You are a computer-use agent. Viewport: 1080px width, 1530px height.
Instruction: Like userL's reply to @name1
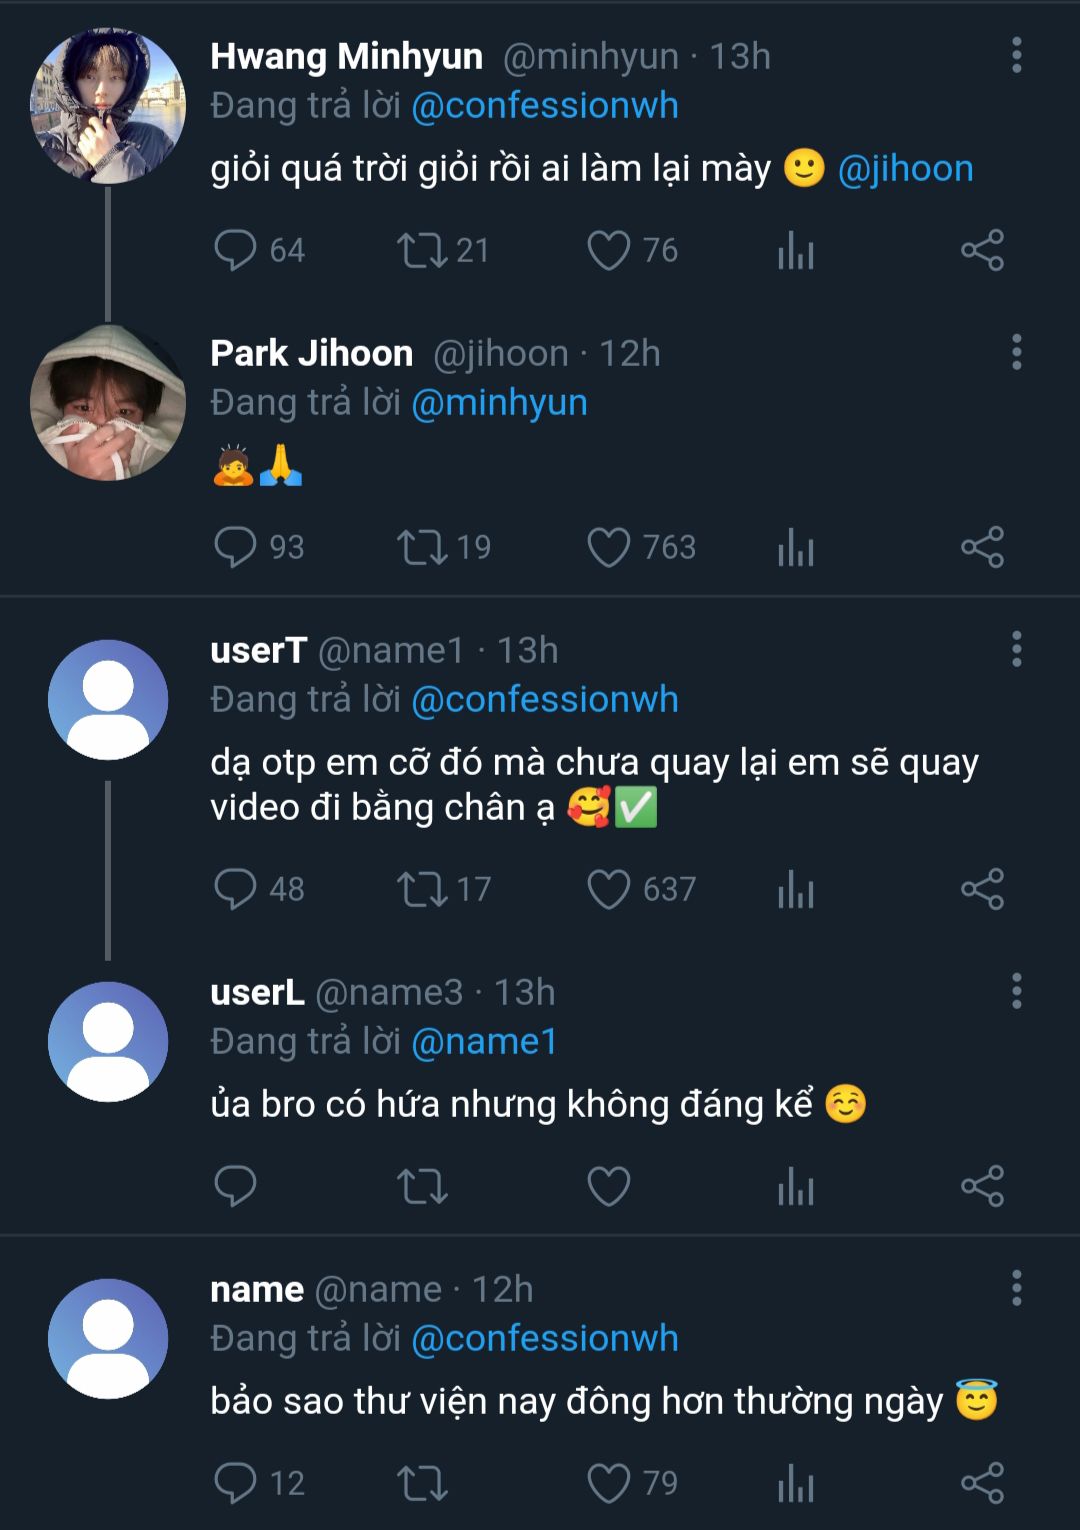coord(609,1187)
